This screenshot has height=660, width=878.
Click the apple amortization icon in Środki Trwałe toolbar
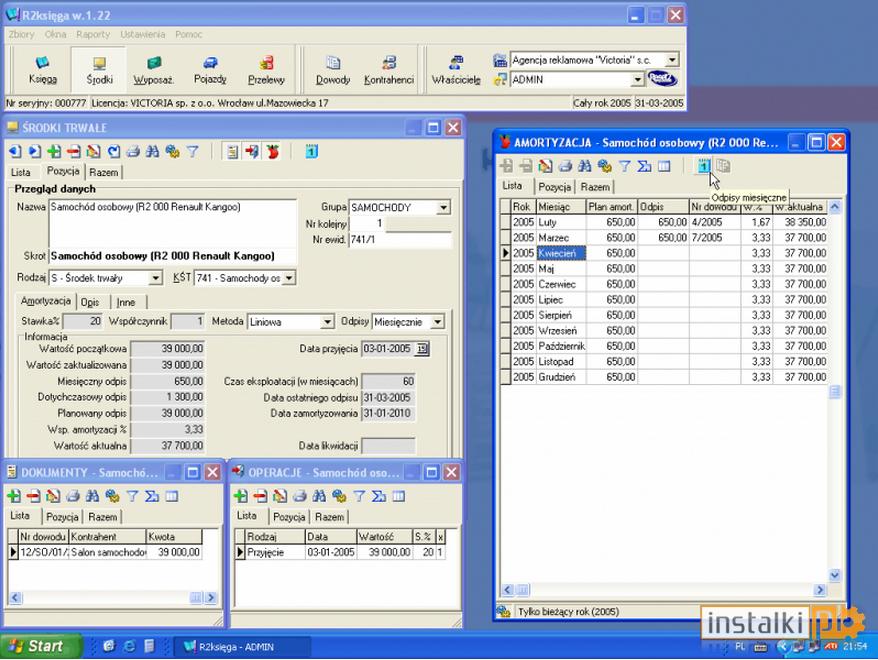click(273, 151)
